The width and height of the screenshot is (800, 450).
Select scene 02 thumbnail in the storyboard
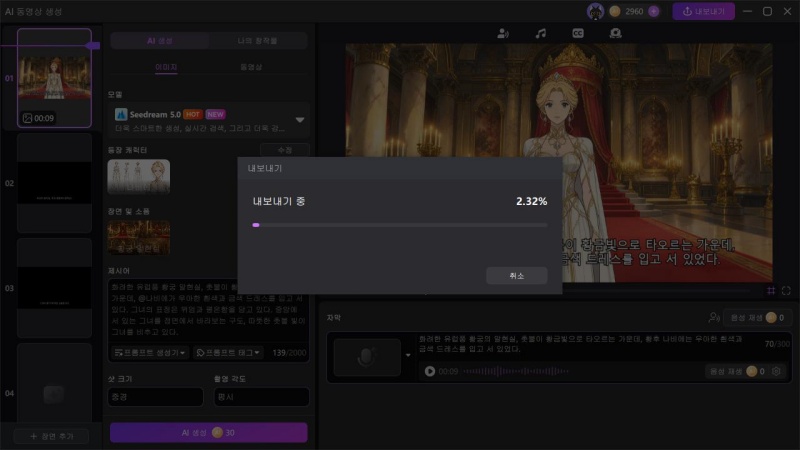[x=54, y=183]
